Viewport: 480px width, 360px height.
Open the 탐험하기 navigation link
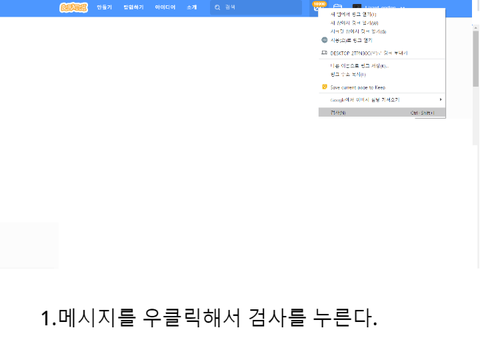click(x=133, y=7)
